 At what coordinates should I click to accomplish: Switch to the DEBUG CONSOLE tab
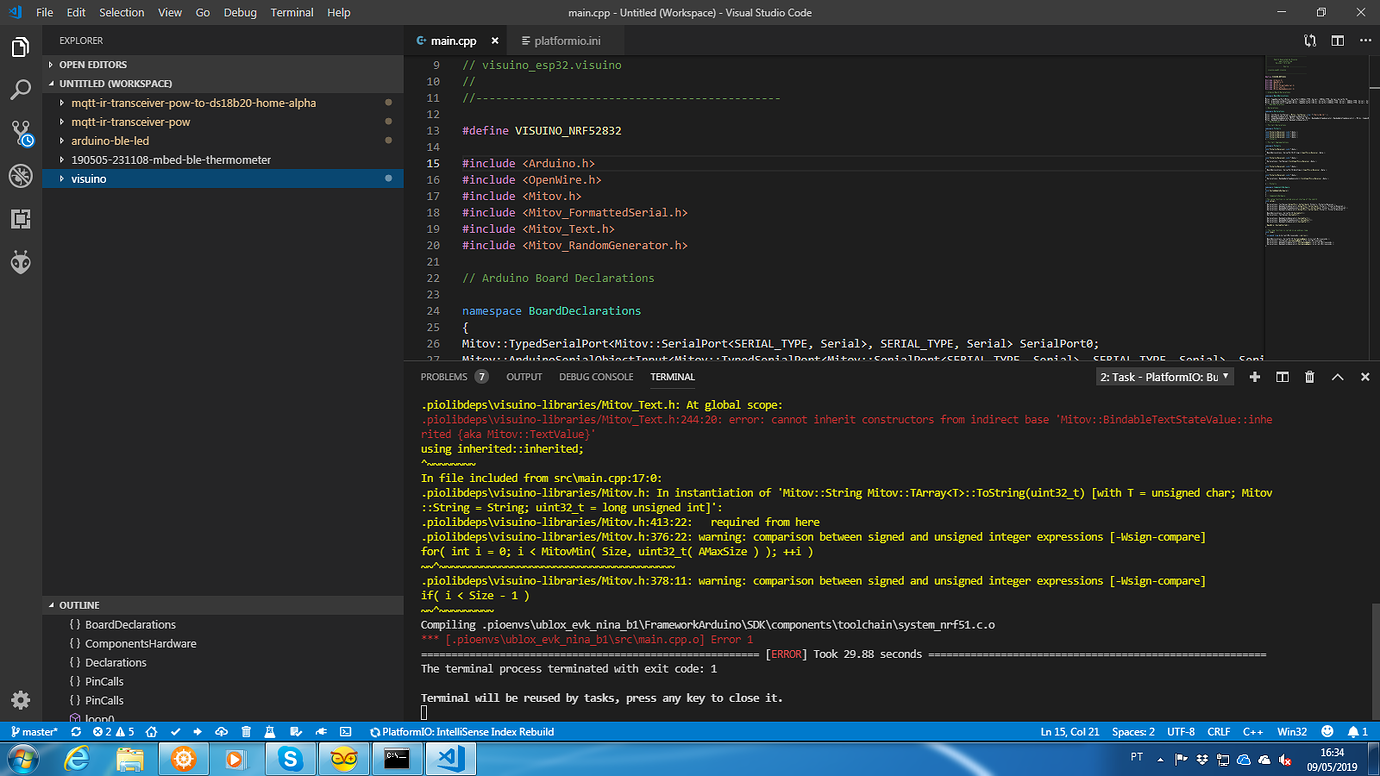point(596,377)
